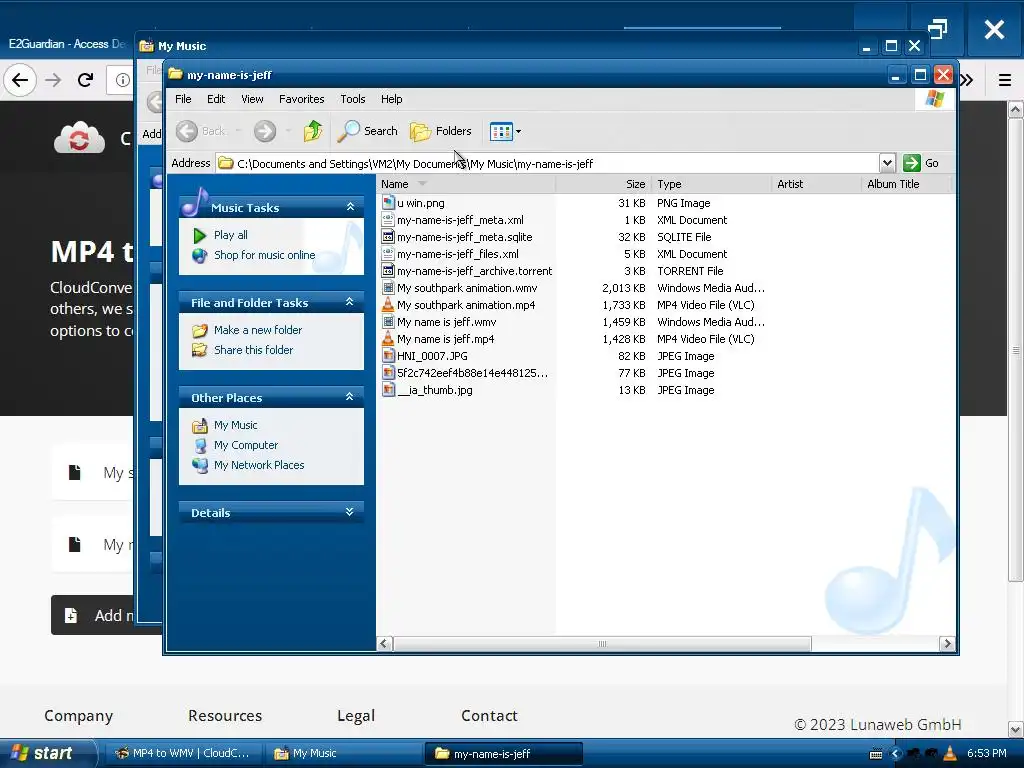Select the u win.png file icon
The width and height of the screenshot is (1024, 768).
coord(388,203)
